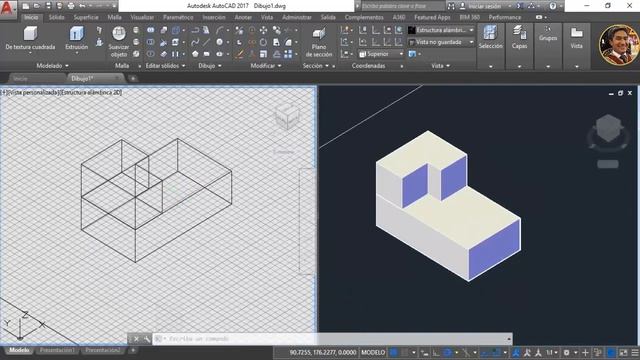Open the Modelo layout tab
This screenshot has height=360, width=640.
tap(19, 350)
